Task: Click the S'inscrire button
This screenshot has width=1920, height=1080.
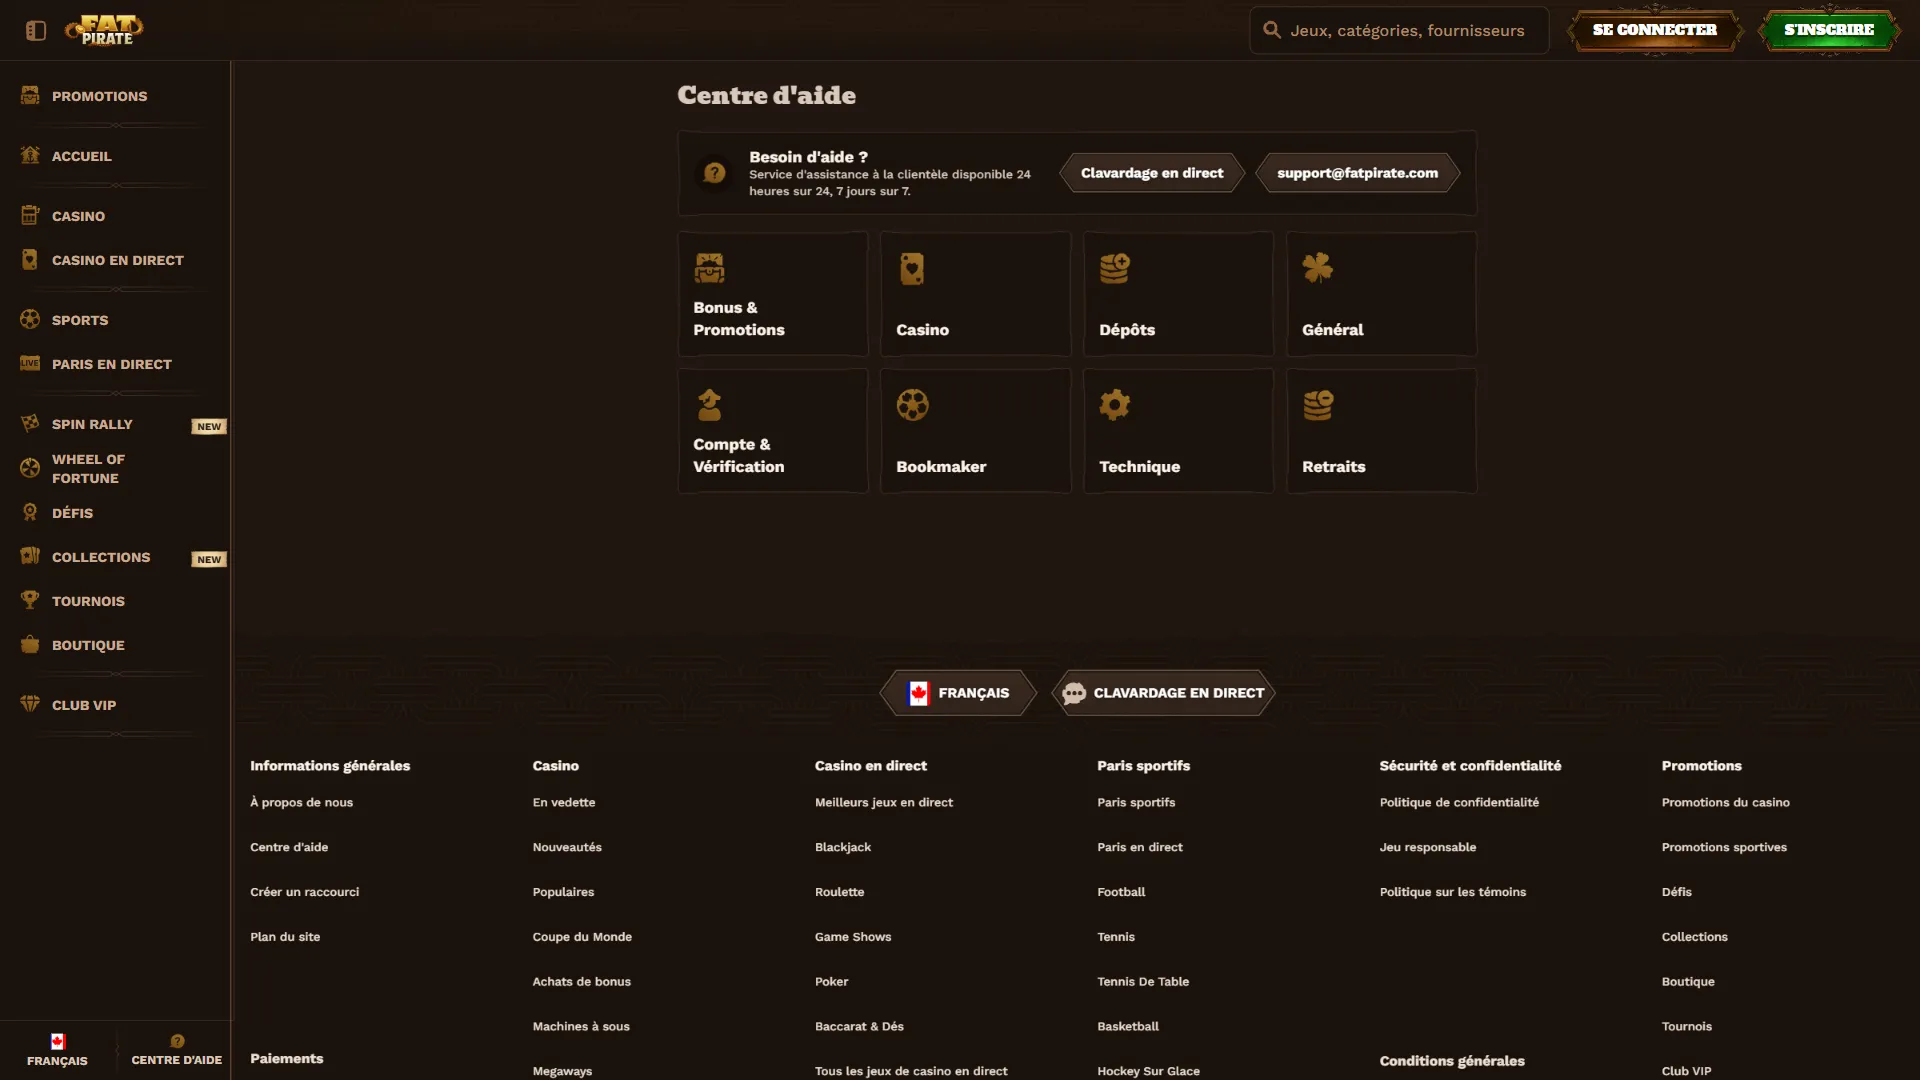Action: [x=1829, y=30]
